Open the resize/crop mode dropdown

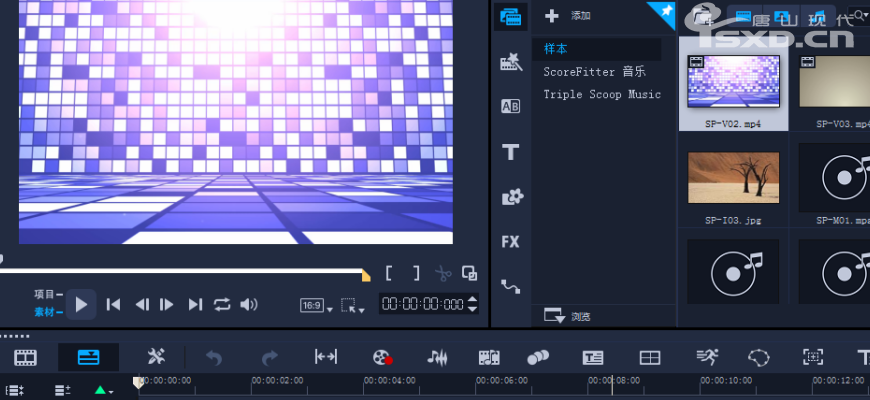pos(352,305)
